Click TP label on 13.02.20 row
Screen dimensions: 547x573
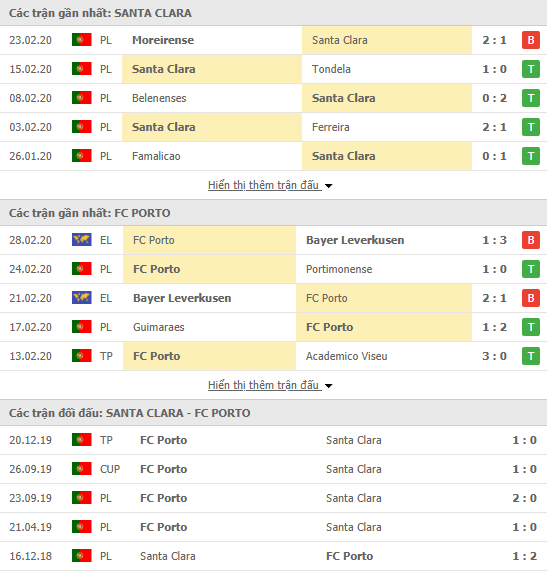pos(106,356)
